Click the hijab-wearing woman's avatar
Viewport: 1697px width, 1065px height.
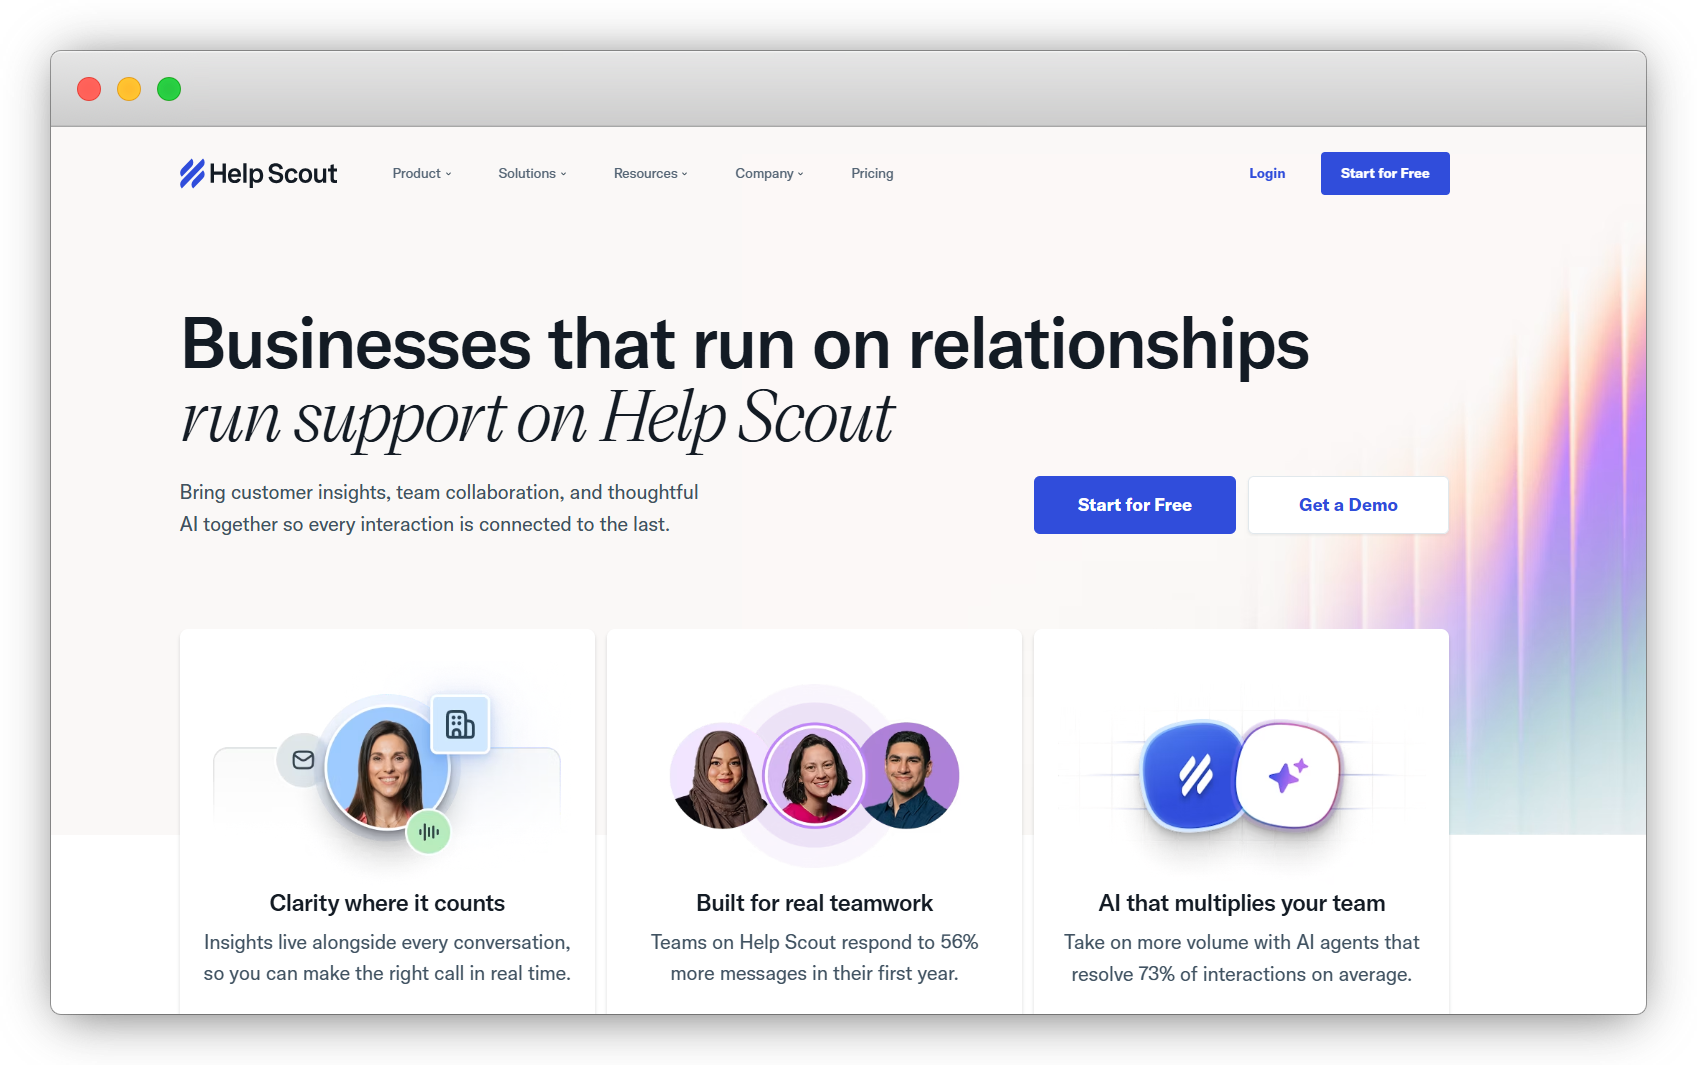pyautogui.click(x=720, y=776)
